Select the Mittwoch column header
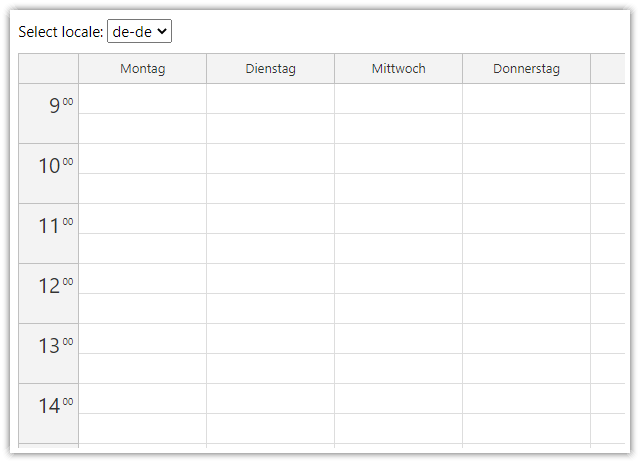This screenshot has width=640, height=463. tap(398, 69)
